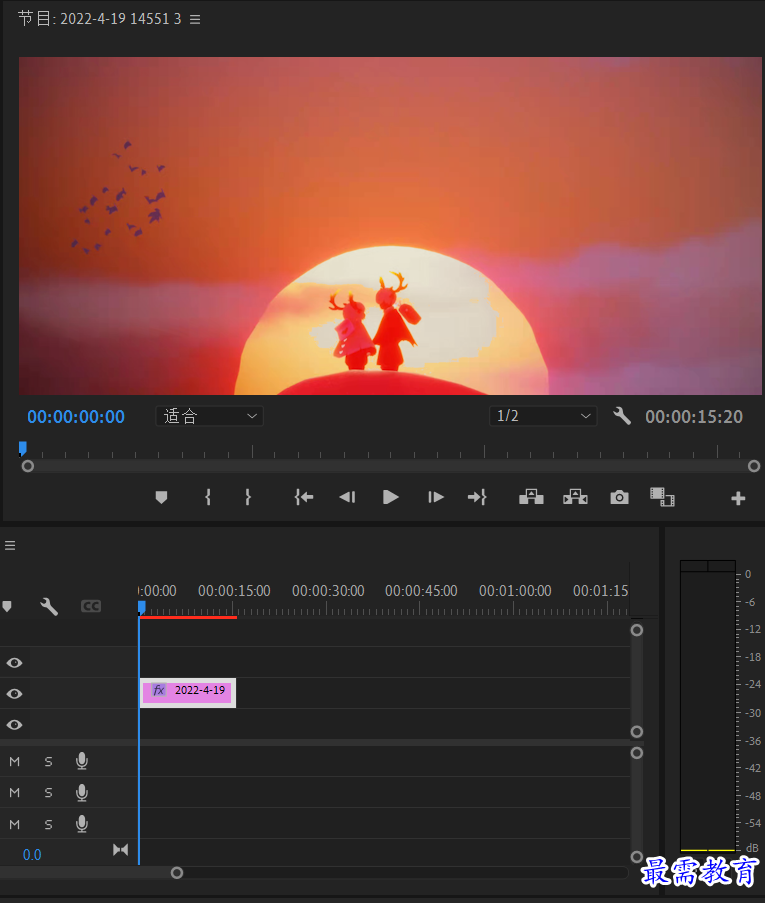This screenshot has height=903, width=765.
Task: Click the sequence title 2022-4-19 14551 3
Action: coord(121,19)
